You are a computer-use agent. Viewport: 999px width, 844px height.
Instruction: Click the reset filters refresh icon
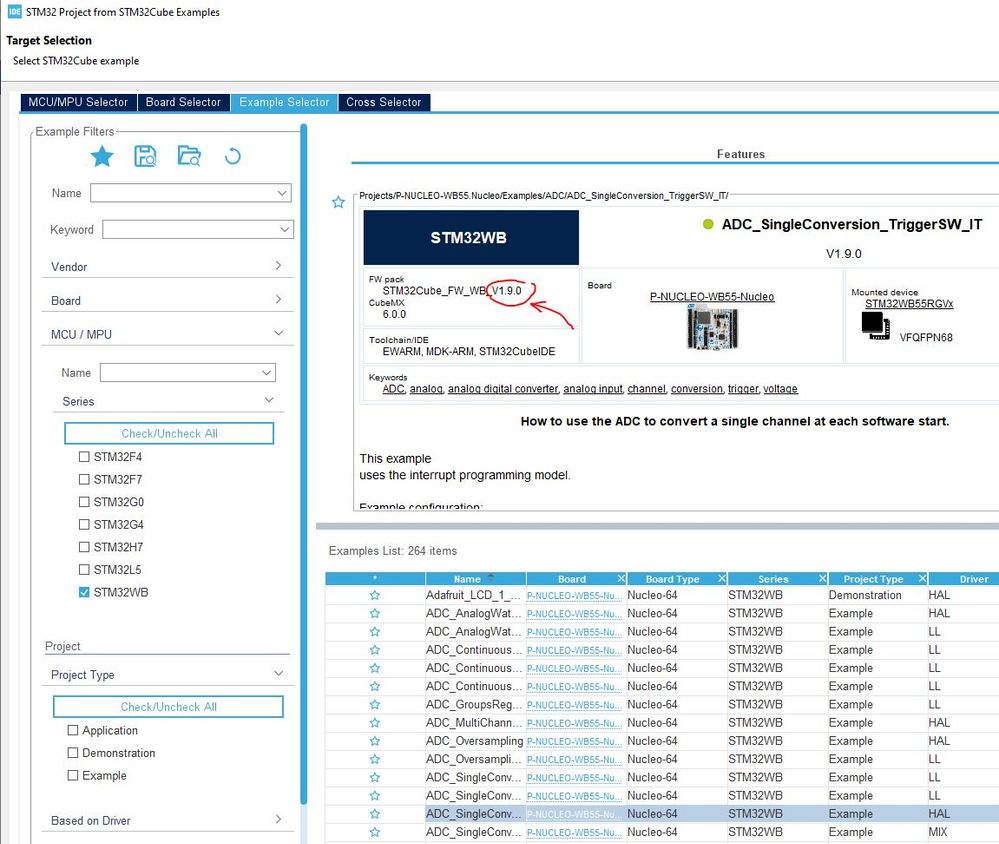[x=233, y=156]
